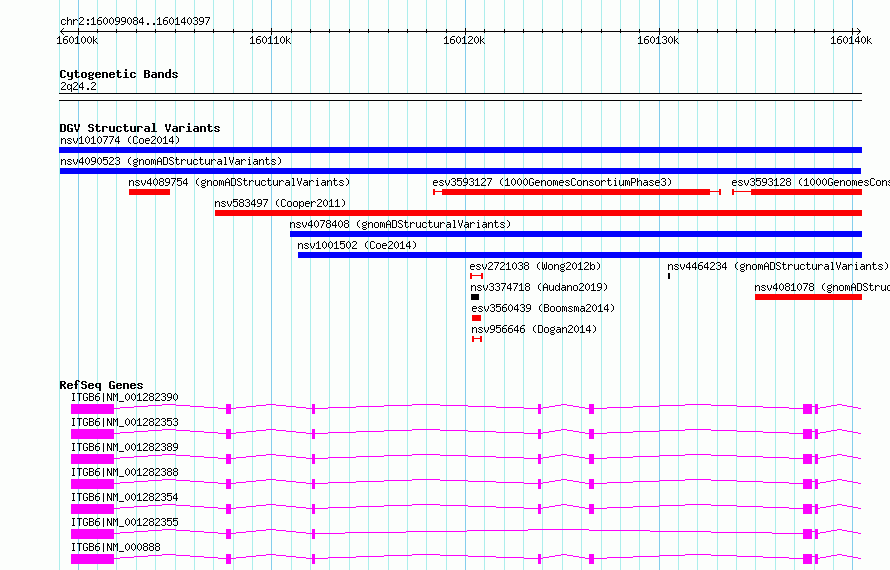Click the large first exon of NM_001282390
This screenshot has width=890, height=570.
tap(93, 409)
